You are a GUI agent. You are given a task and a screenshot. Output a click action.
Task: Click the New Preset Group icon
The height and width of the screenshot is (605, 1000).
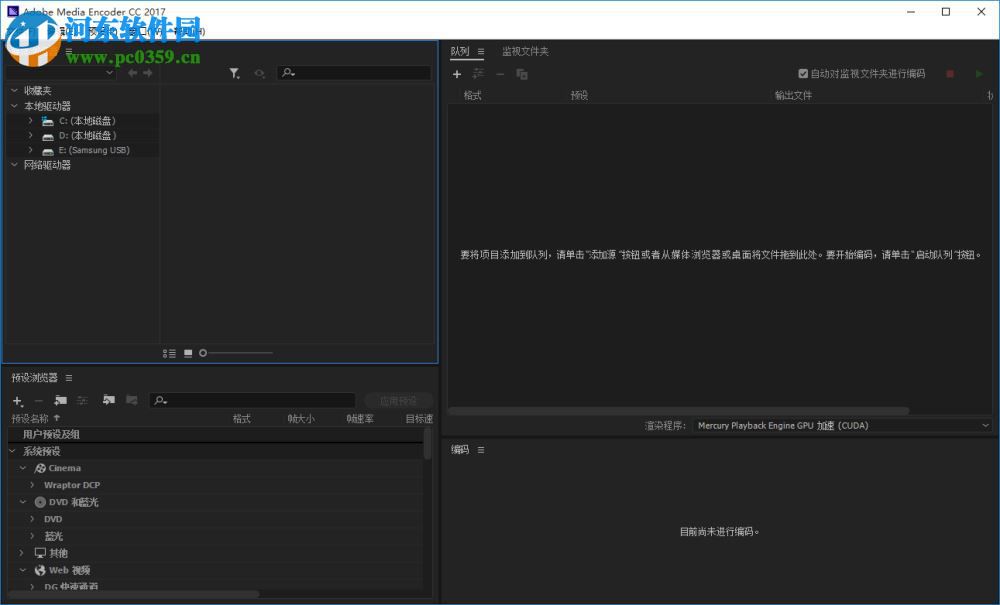(x=60, y=400)
